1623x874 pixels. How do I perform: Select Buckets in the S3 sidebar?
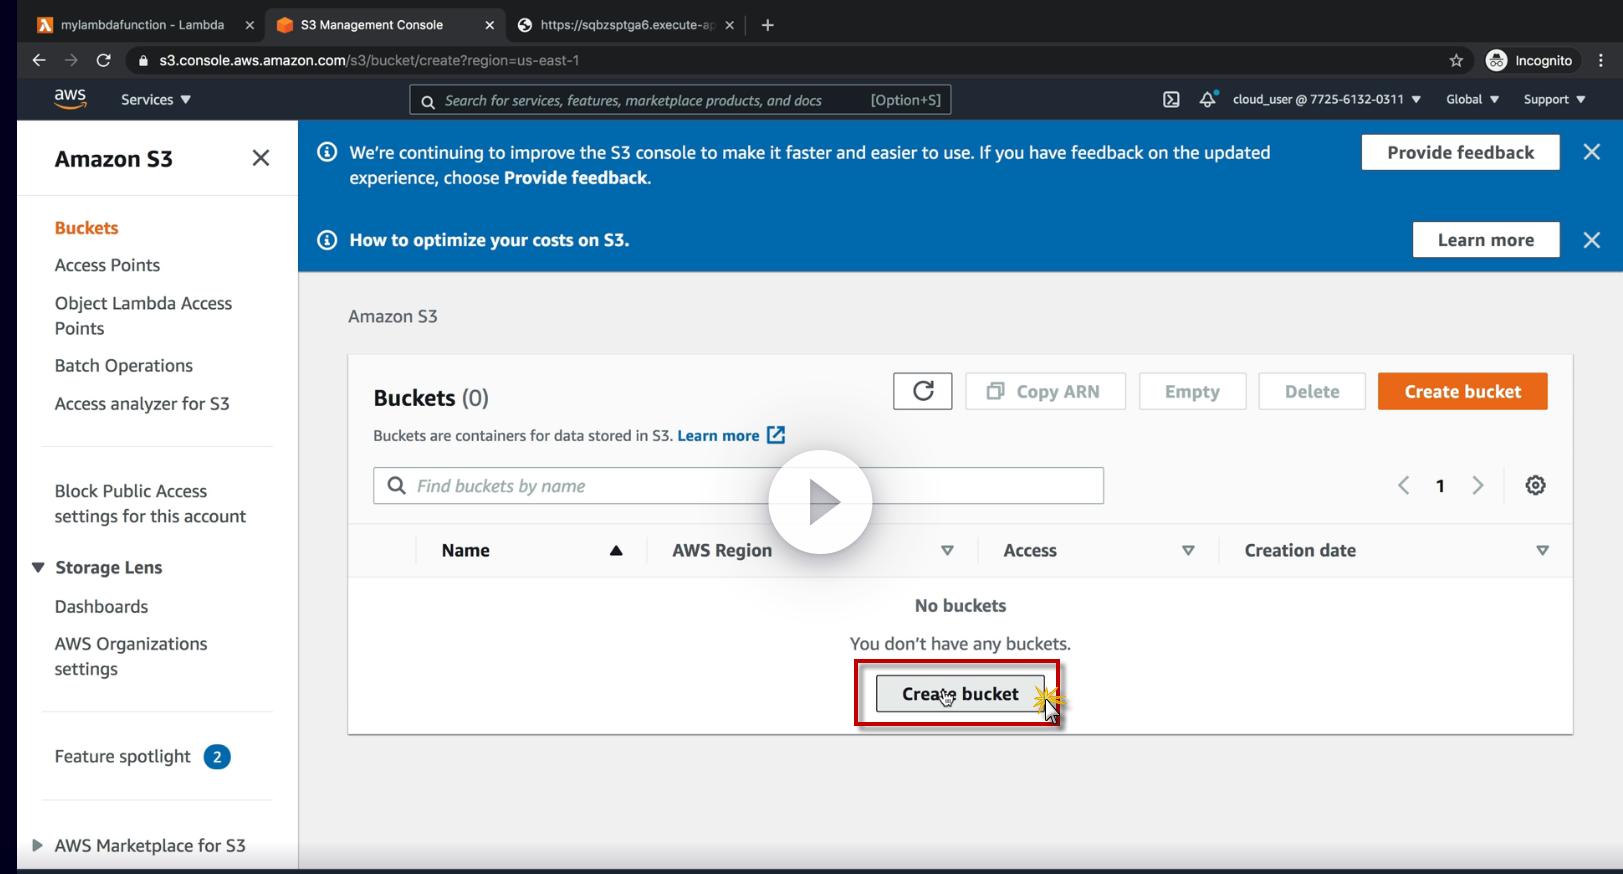pos(86,228)
